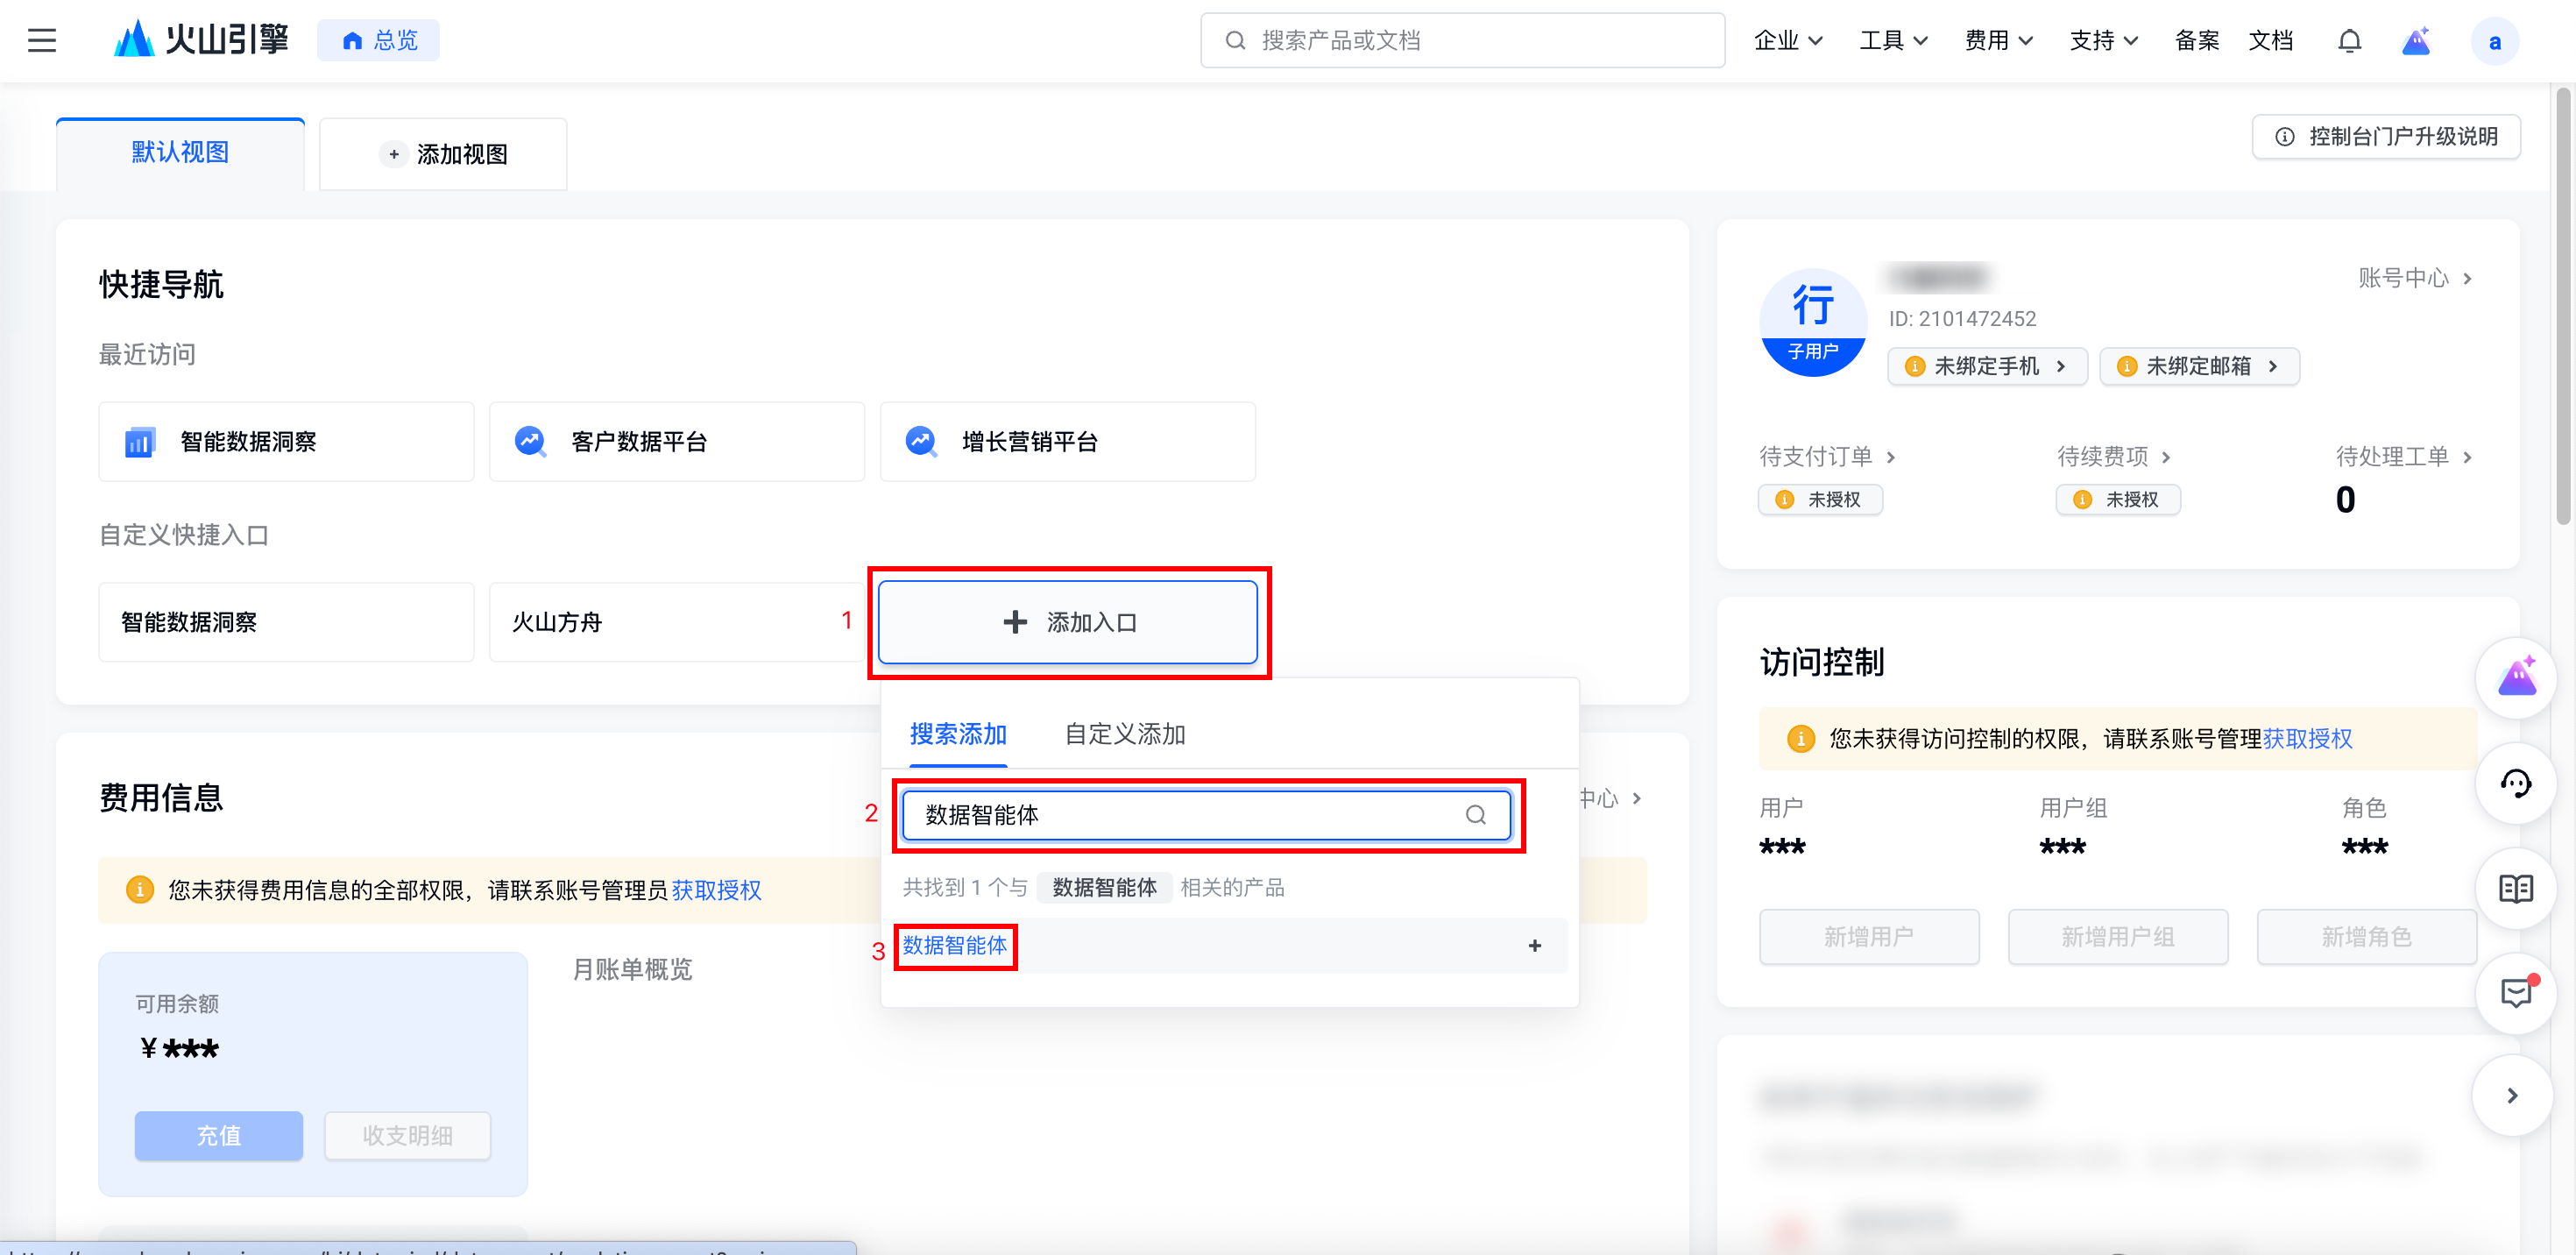Expand the 企业 dropdown menu
This screenshot has height=1255, width=2576.
1788,40
